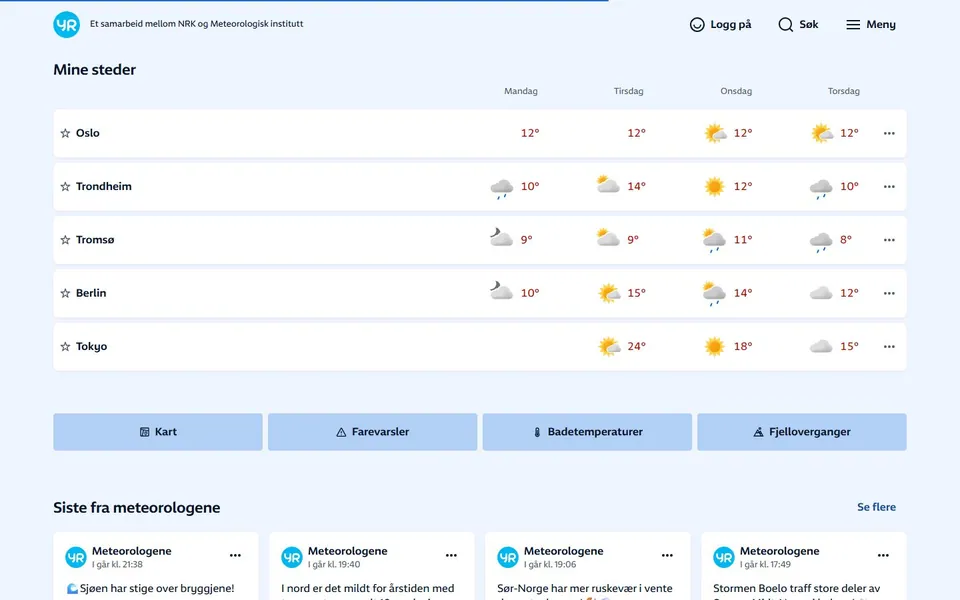Toggle the star favorite for Trondheim
This screenshot has height=600, width=960.
tap(66, 186)
